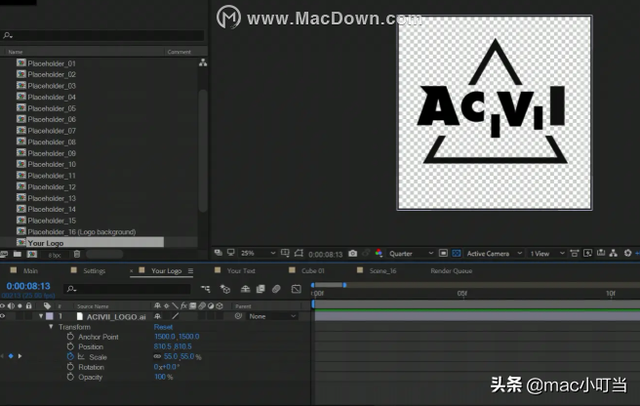
Task: Switch to the Settings timeline tab
Action: [94, 271]
